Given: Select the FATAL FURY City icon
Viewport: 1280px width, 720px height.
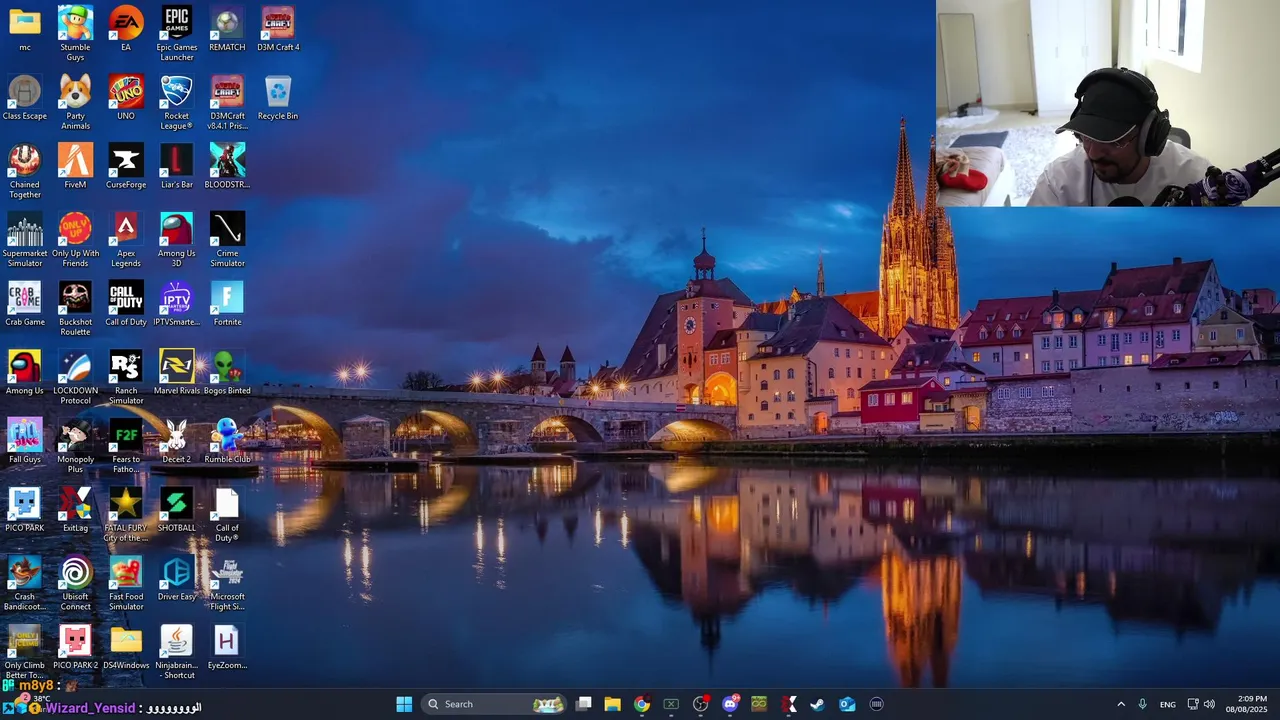Looking at the screenshot, I should point(126,514).
